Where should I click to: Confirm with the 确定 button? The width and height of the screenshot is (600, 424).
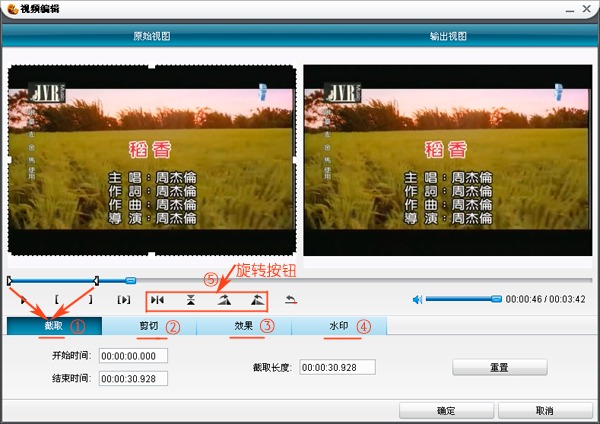(446, 411)
